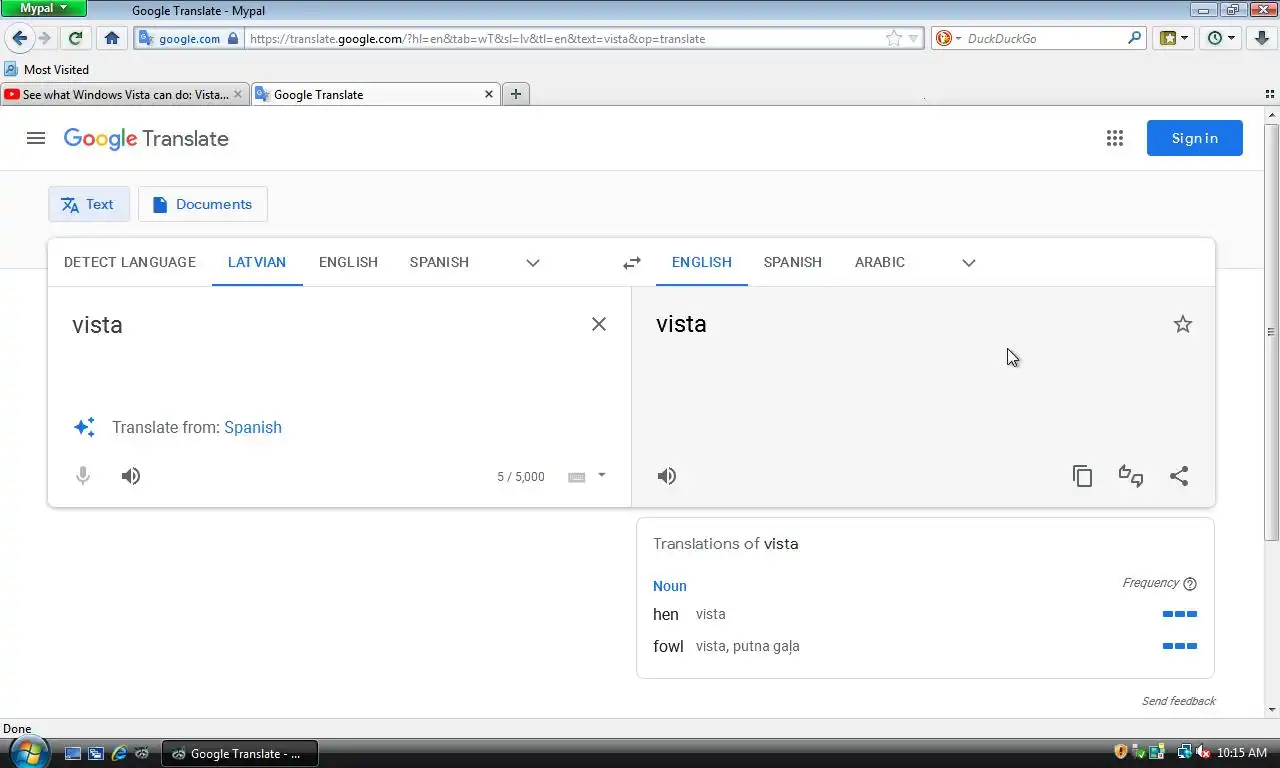Screen dimensions: 1280x768
Task: Click the browser Forward button
Action: (x=45, y=38)
